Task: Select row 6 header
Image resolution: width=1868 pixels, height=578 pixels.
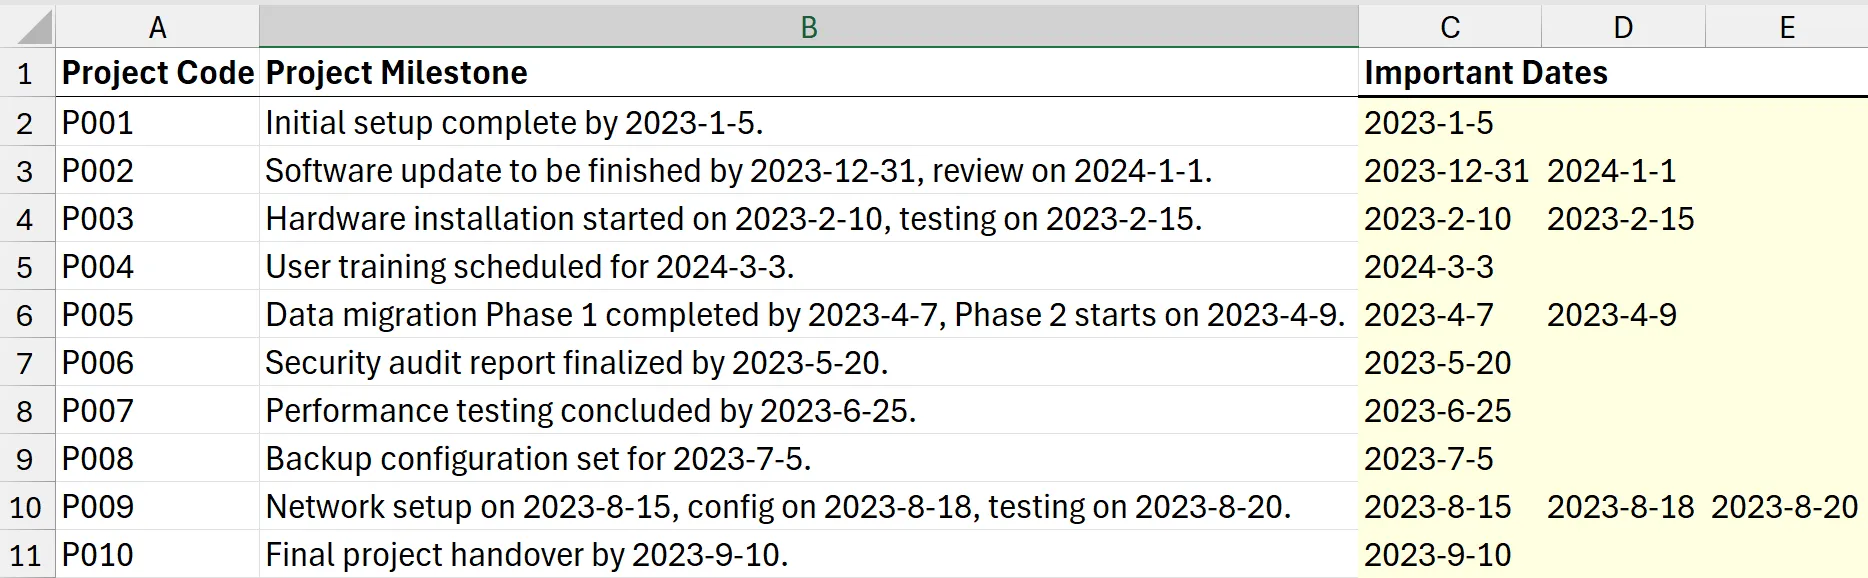Action: point(26,315)
